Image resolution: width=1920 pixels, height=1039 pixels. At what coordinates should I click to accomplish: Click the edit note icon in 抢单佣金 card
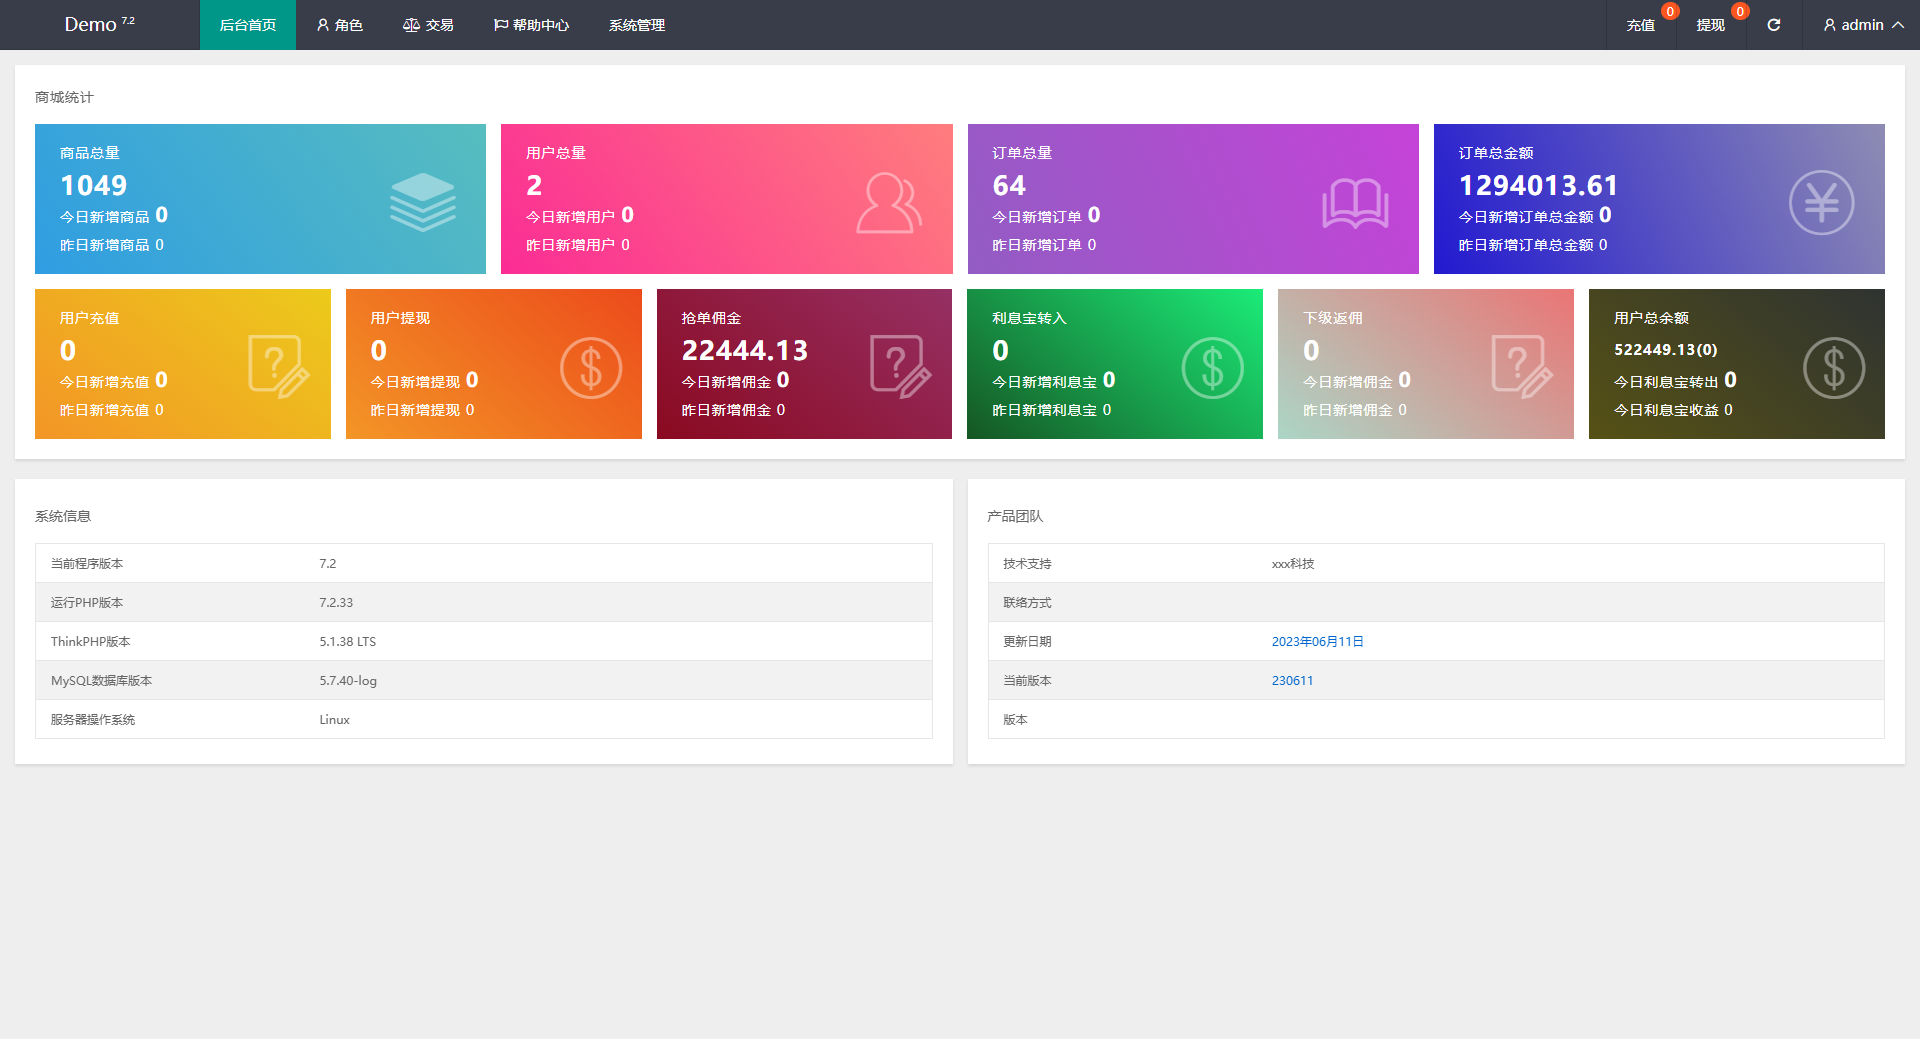[900, 367]
